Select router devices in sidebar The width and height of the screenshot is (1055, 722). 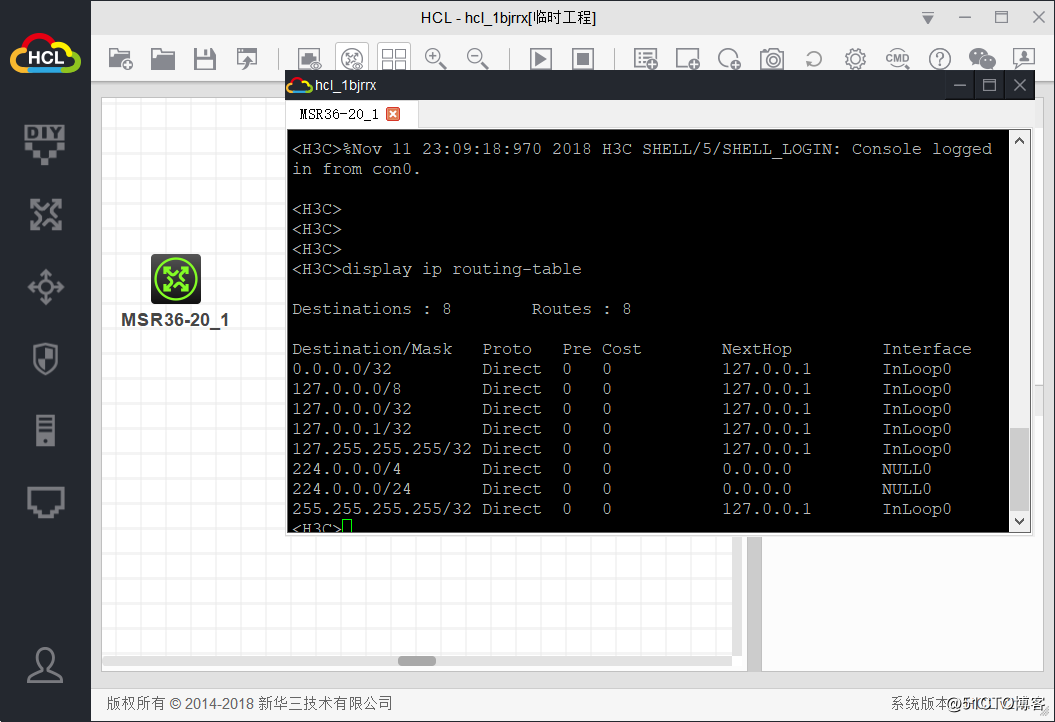[45, 215]
